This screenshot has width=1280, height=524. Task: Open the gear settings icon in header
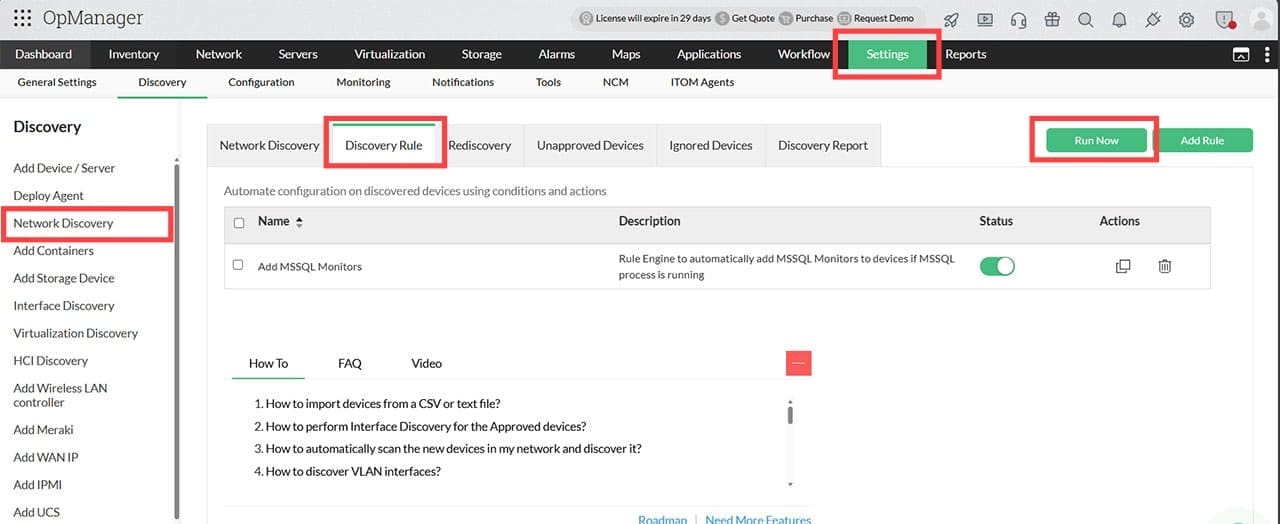pos(1187,19)
